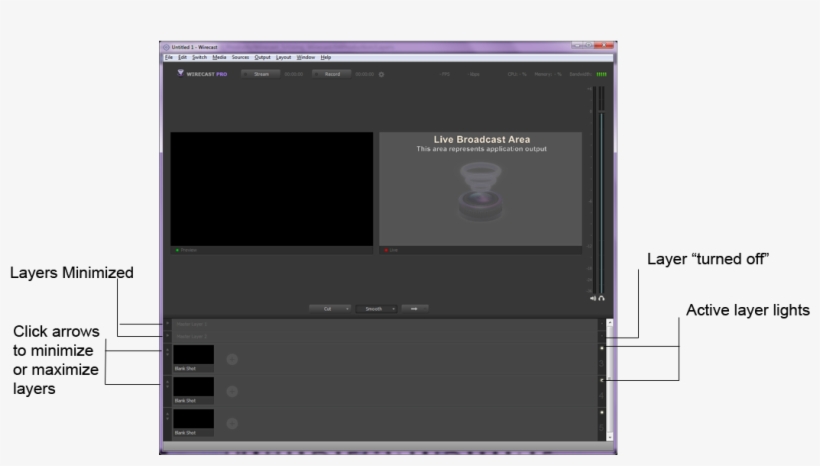Open the Smooth transition dropdown
This screenshot has width=820, height=466.
(x=377, y=308)
